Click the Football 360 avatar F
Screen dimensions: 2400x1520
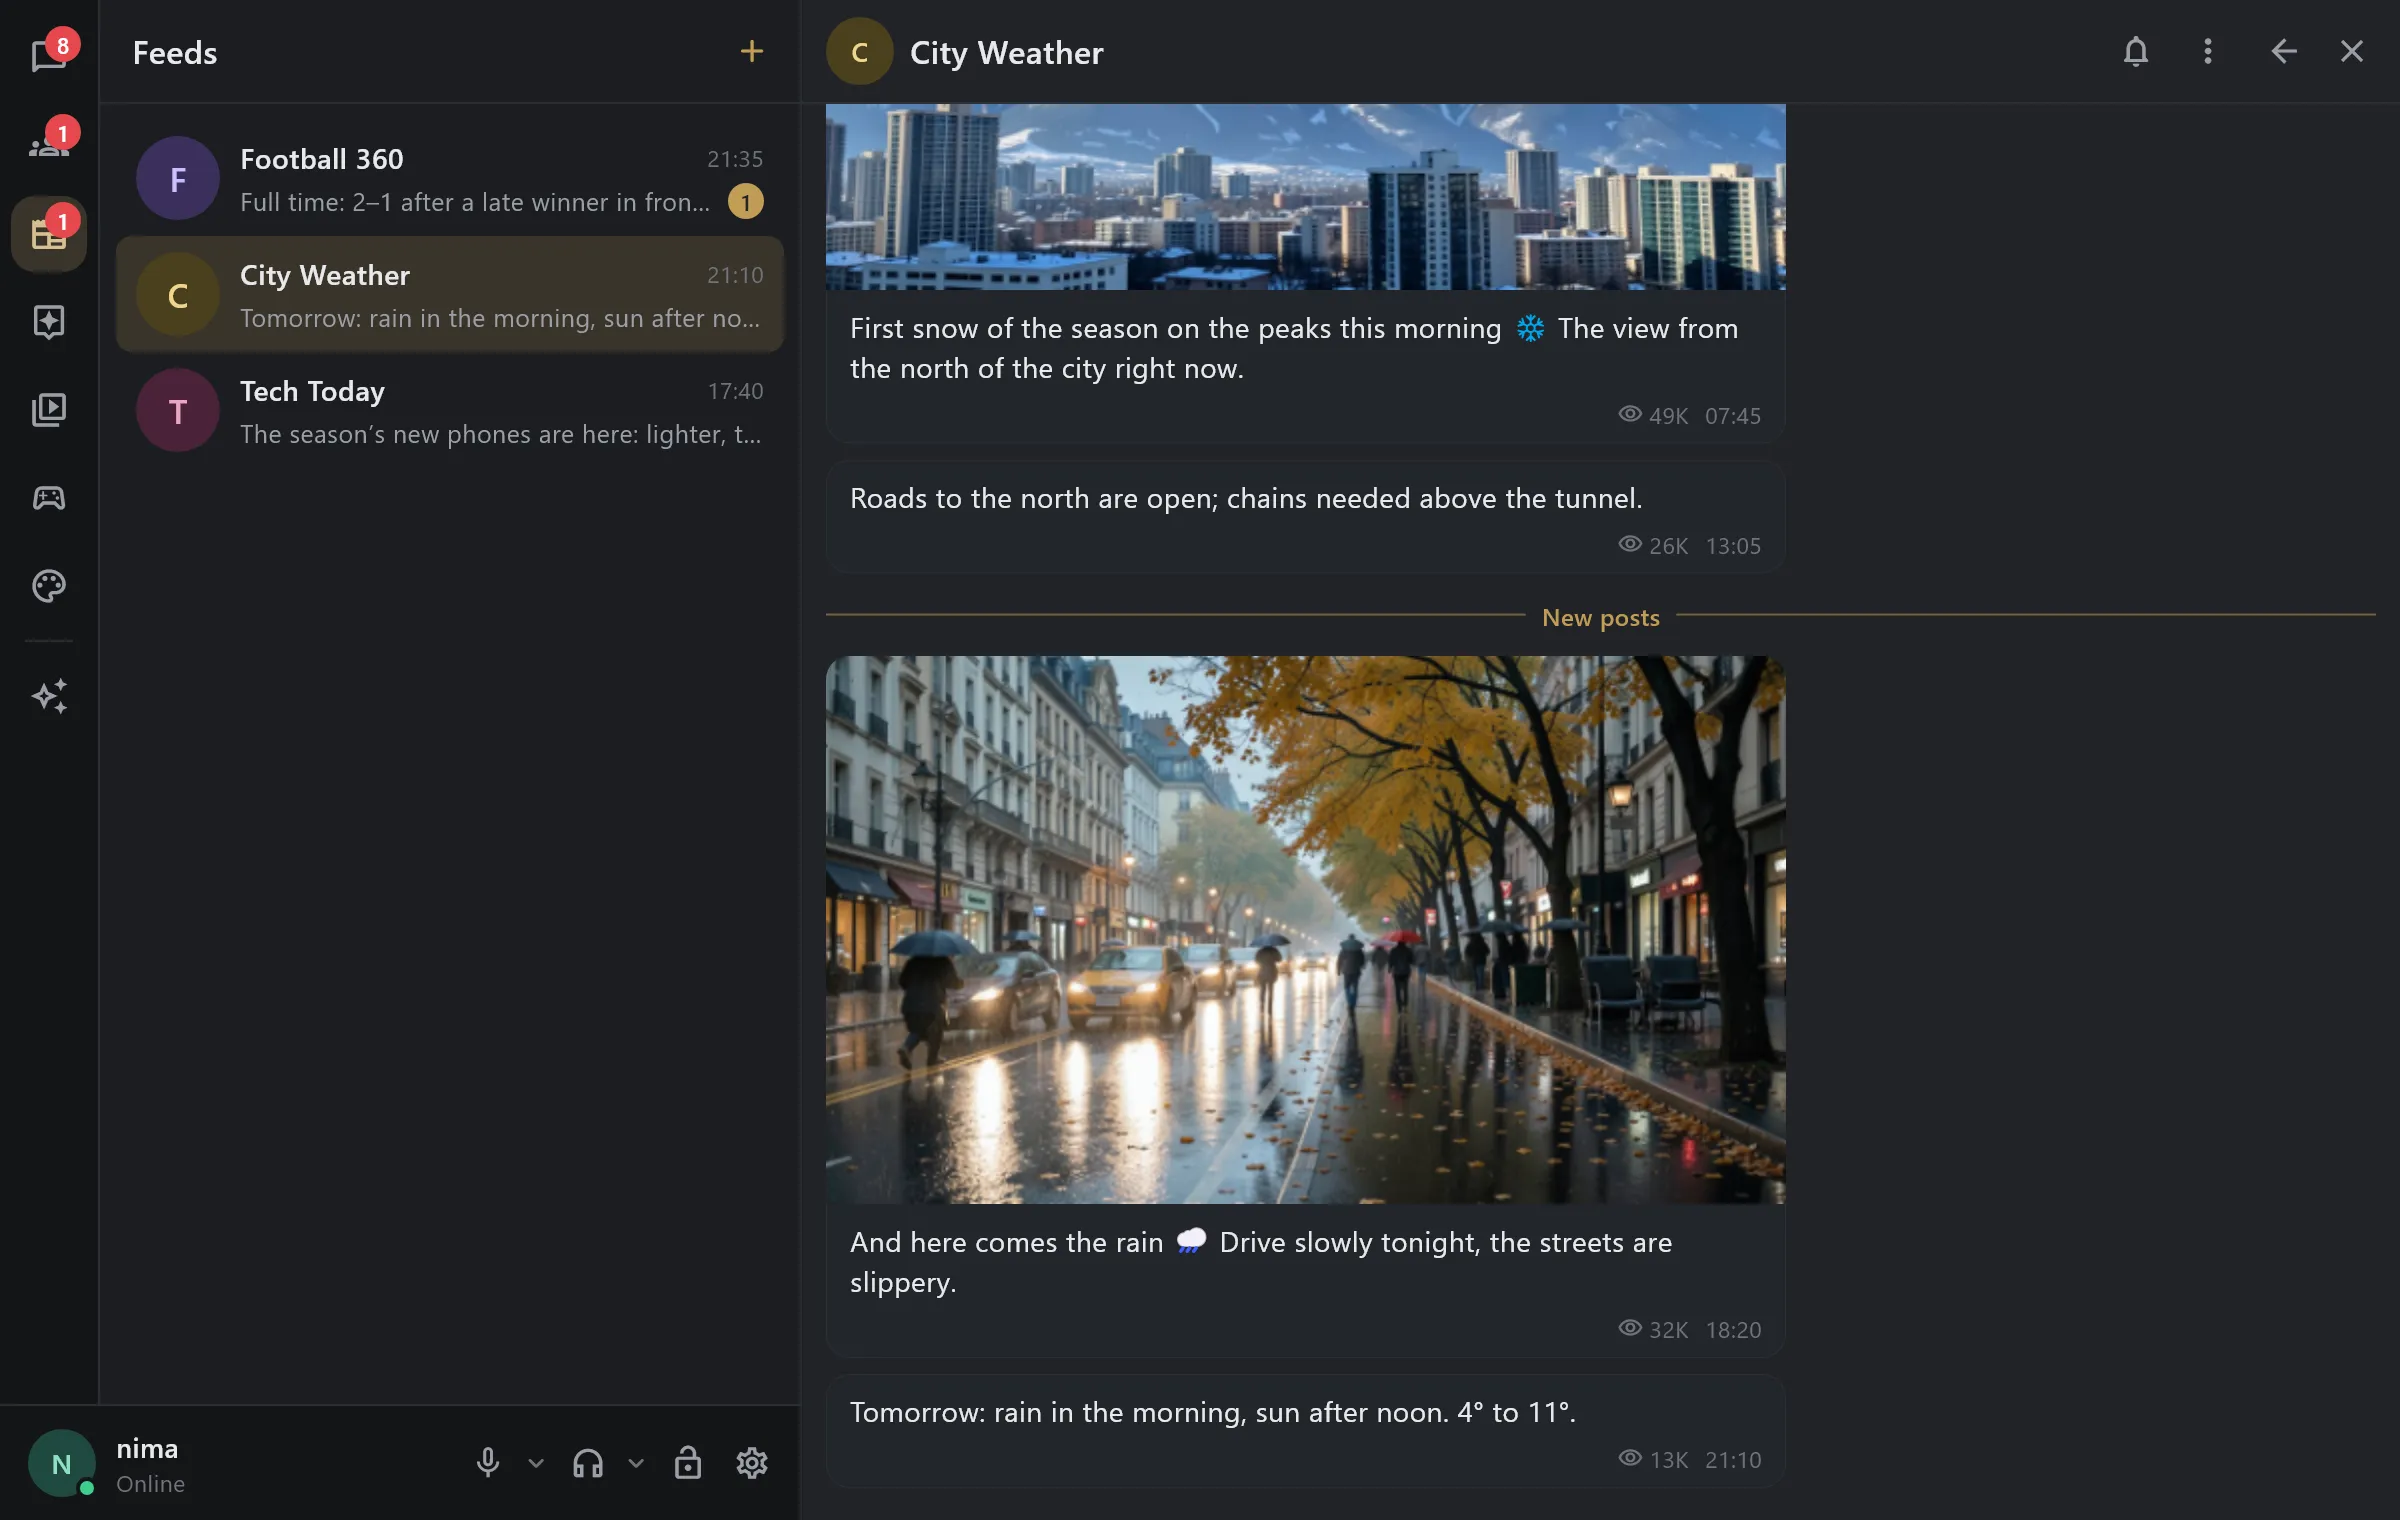[x=178, y=179]
